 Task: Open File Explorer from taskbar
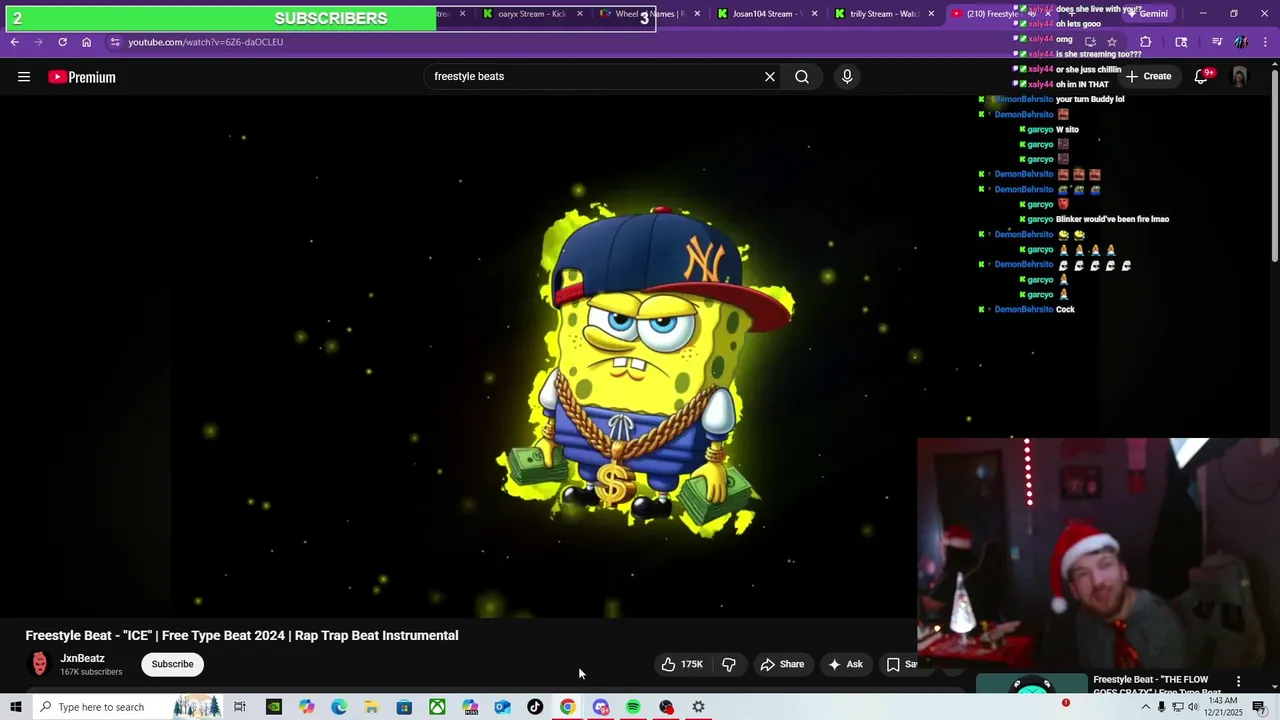coord(371,707)
